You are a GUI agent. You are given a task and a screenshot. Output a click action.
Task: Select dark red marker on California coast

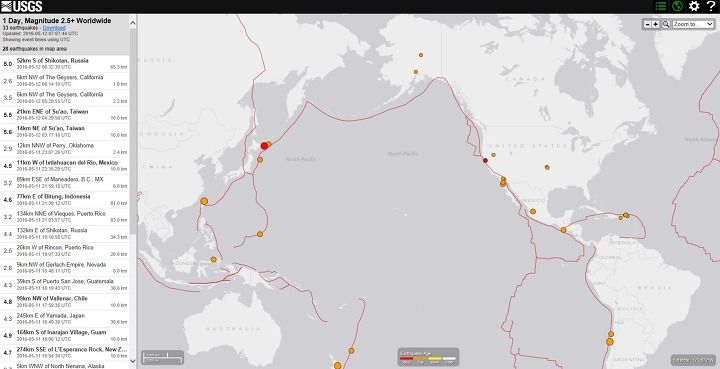(x=485, y=161)
